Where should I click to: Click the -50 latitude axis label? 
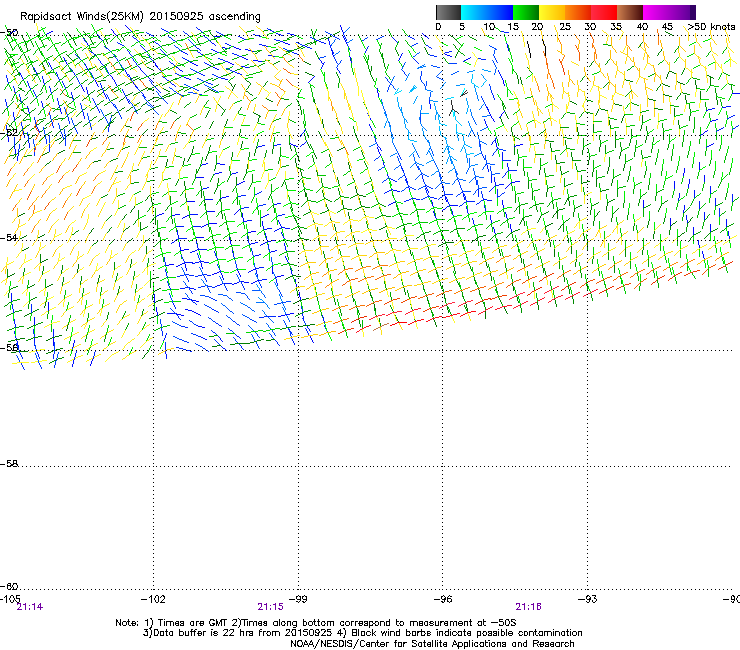[9, 33]
